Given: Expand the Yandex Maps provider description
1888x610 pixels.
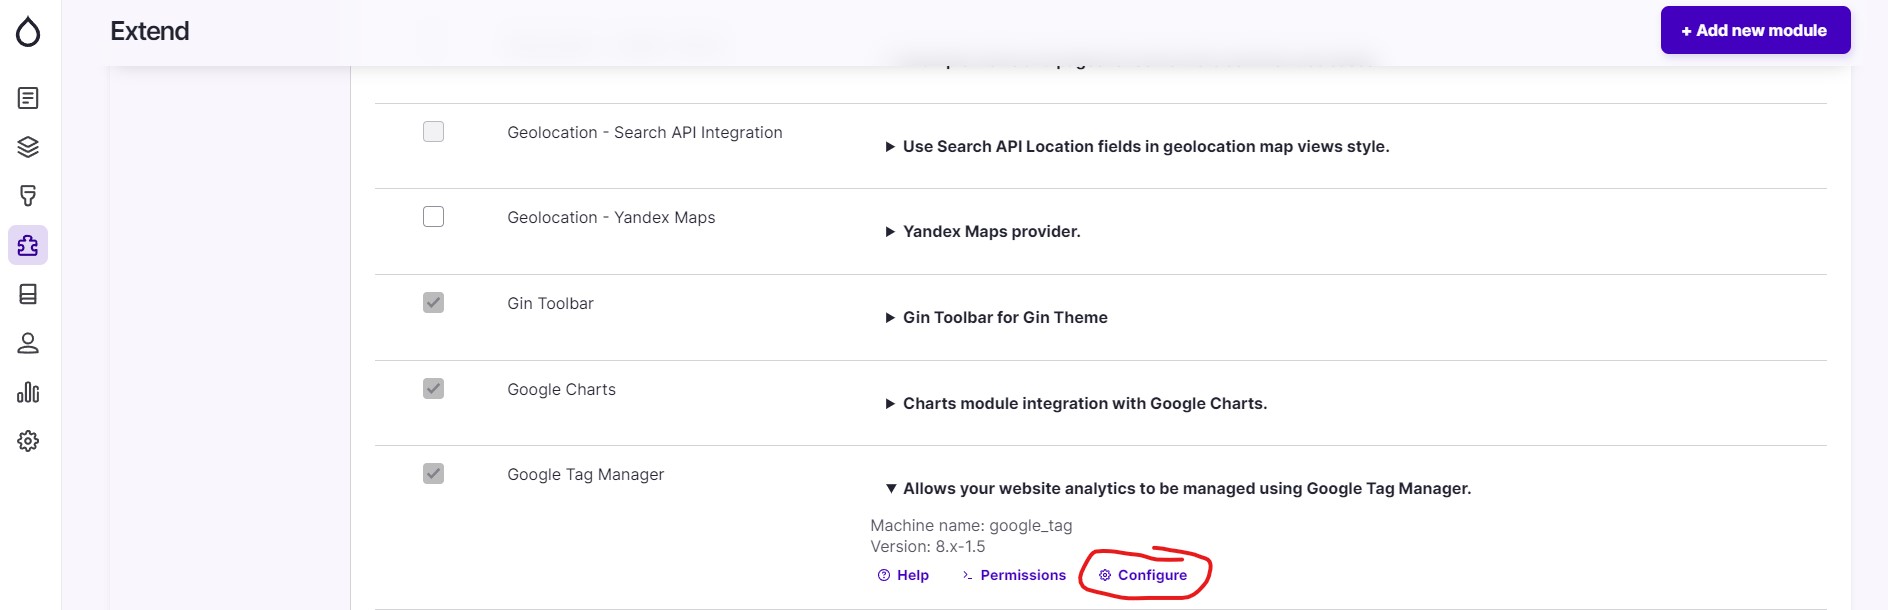Looking at the screenshot, I should (x=983, y=231).
